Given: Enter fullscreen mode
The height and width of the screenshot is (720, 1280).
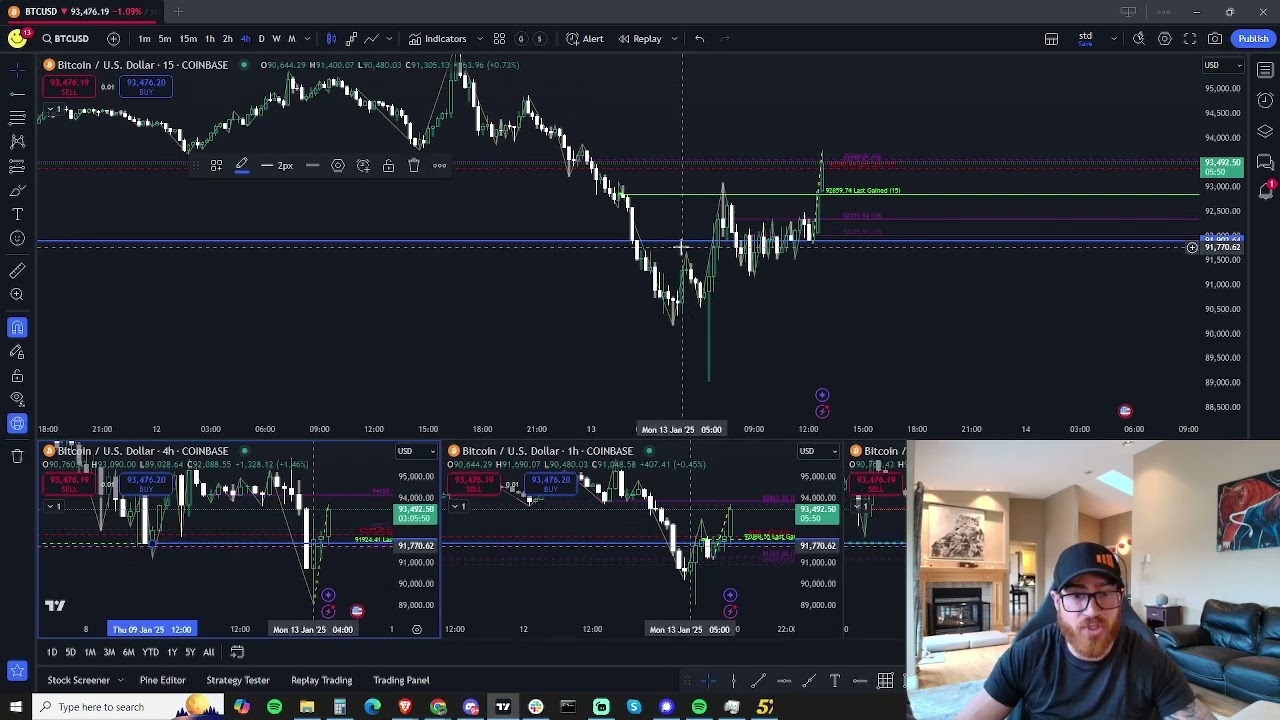Looking at the screenshot, I should coord(1190,39).
